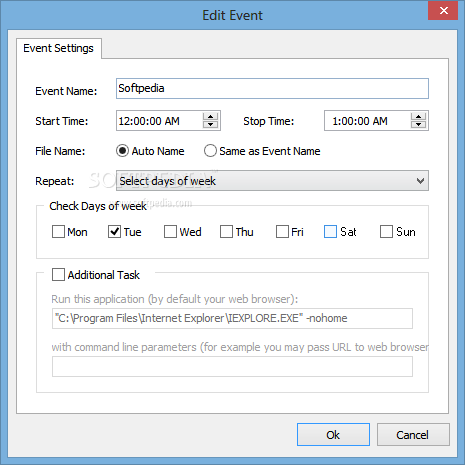Click the Cancel button
Image resolution: width=465 pixels, height=465 pixels.
[x=413, y=435]
